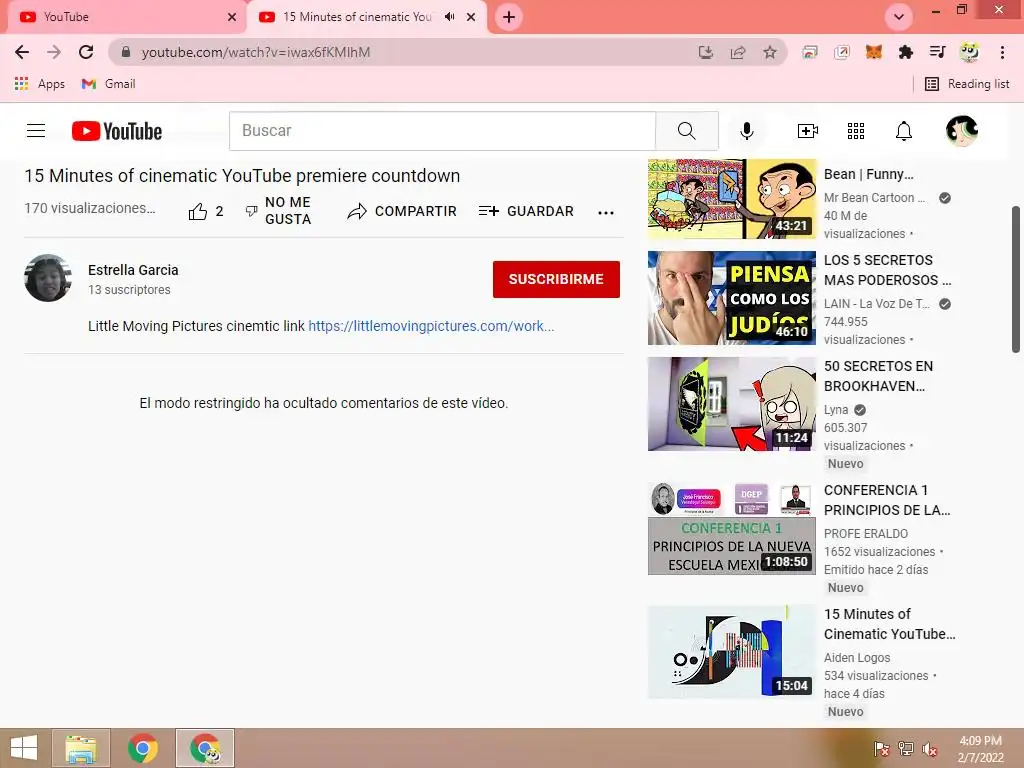Select the 15 Minutes of cinematic tab

click(x=357, y=17)
